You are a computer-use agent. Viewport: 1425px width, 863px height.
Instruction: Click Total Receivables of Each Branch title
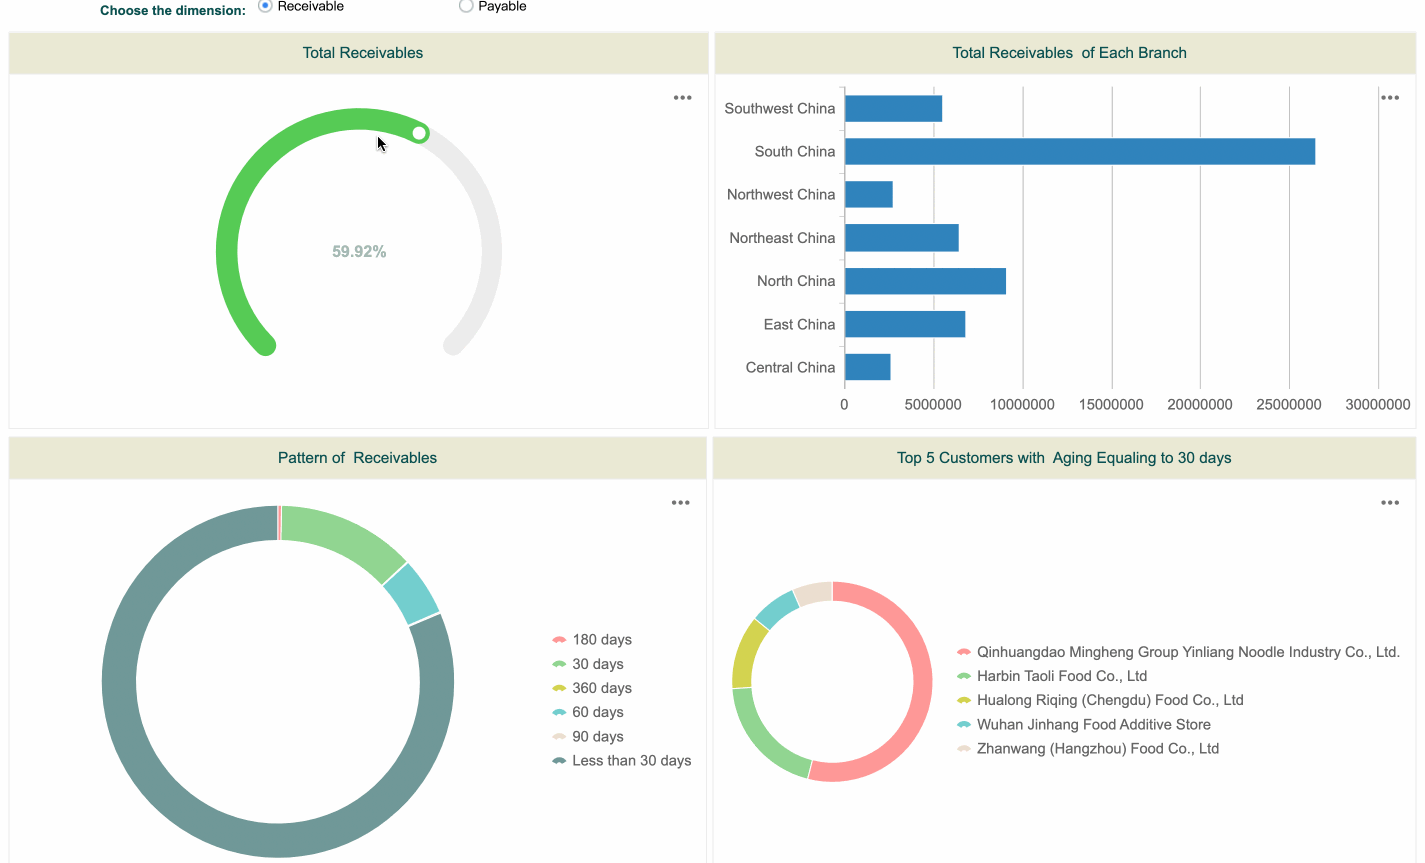[1069, 53]
